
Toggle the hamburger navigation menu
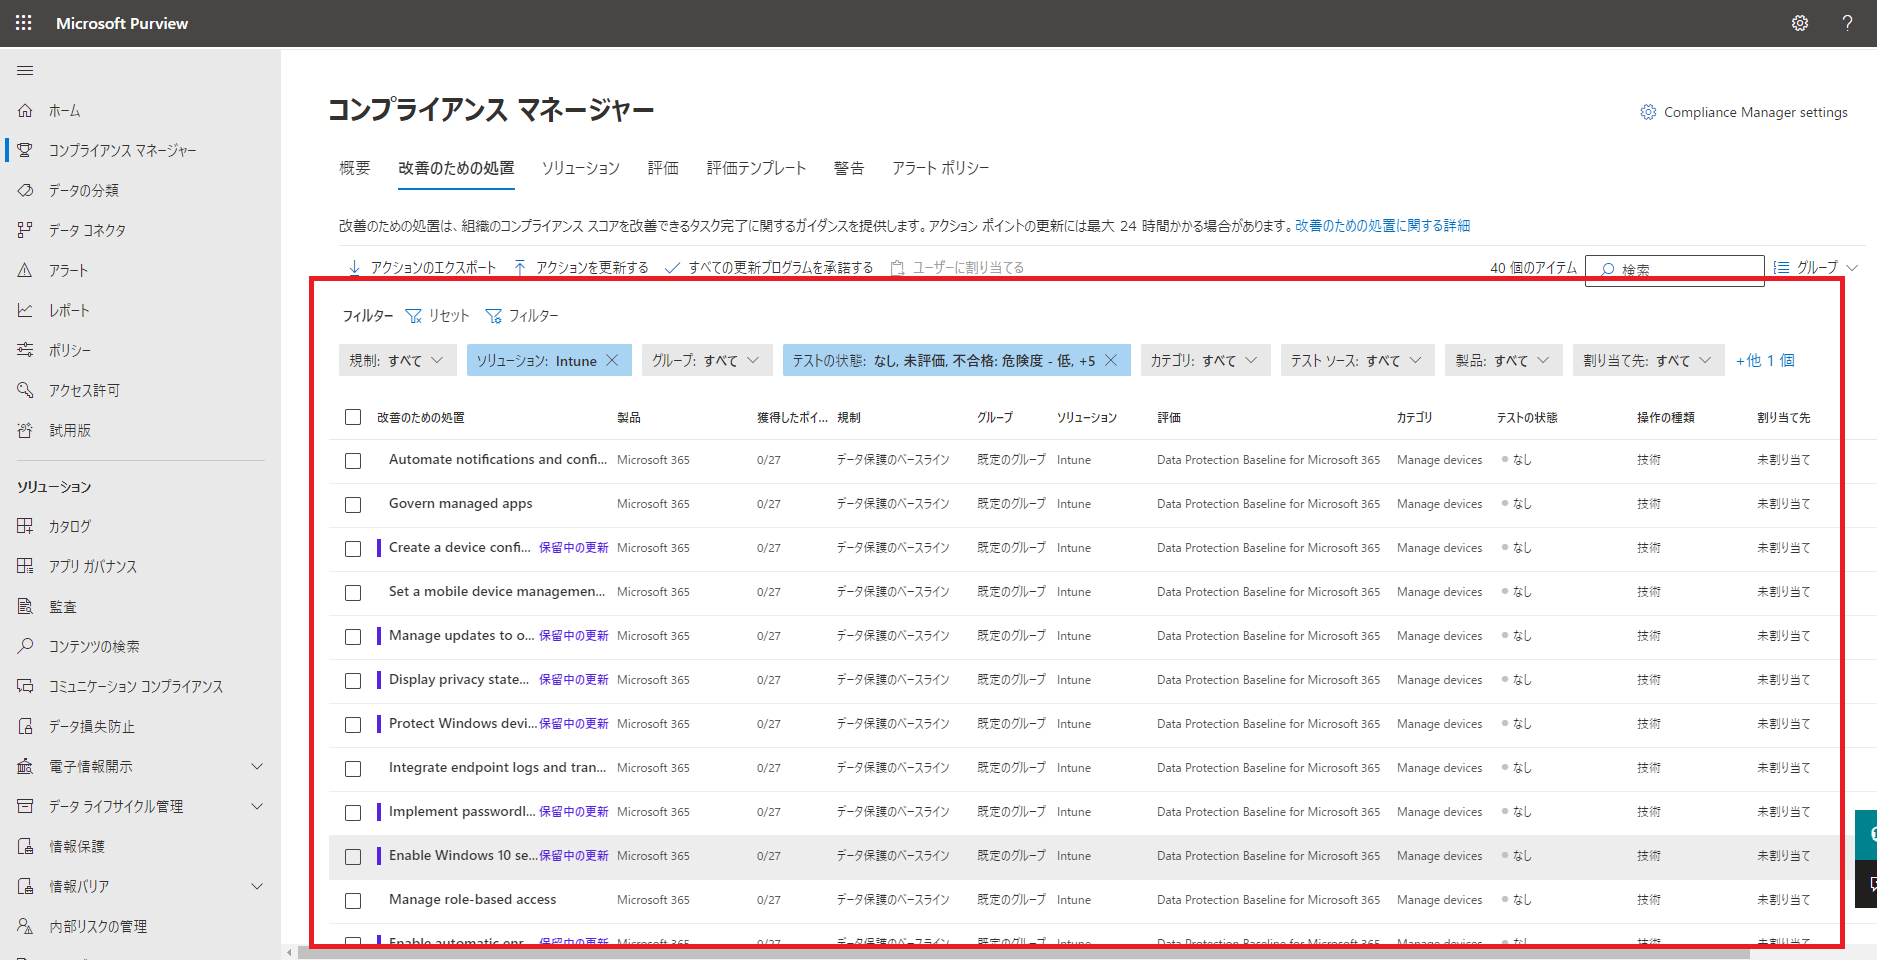pos(25,70)
